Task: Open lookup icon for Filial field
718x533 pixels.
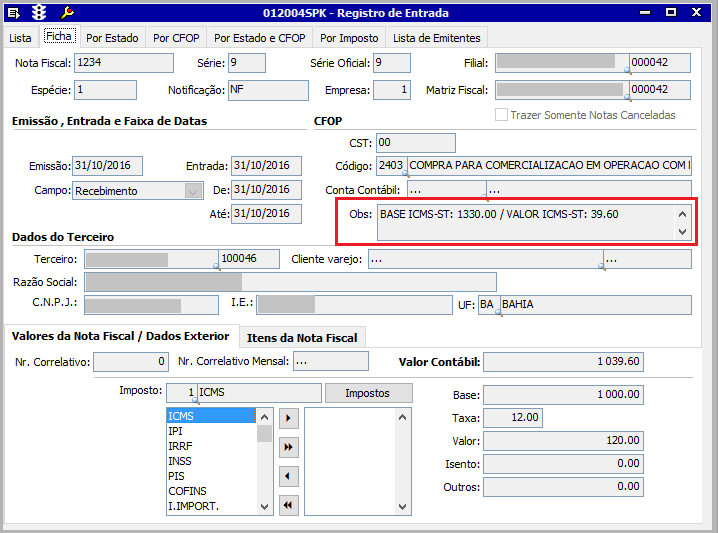Action: tap(628, 71)
